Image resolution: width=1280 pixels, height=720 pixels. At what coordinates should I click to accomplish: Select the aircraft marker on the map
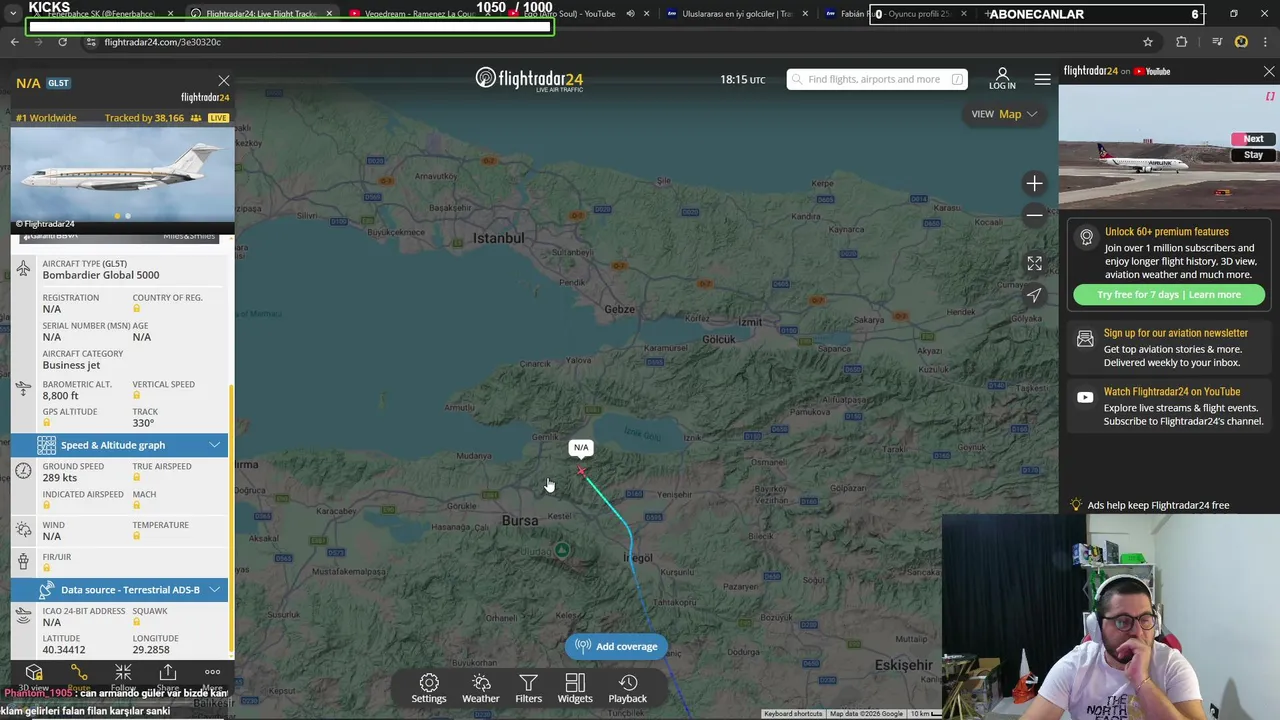pyautogui.click(x=581, y=470)
